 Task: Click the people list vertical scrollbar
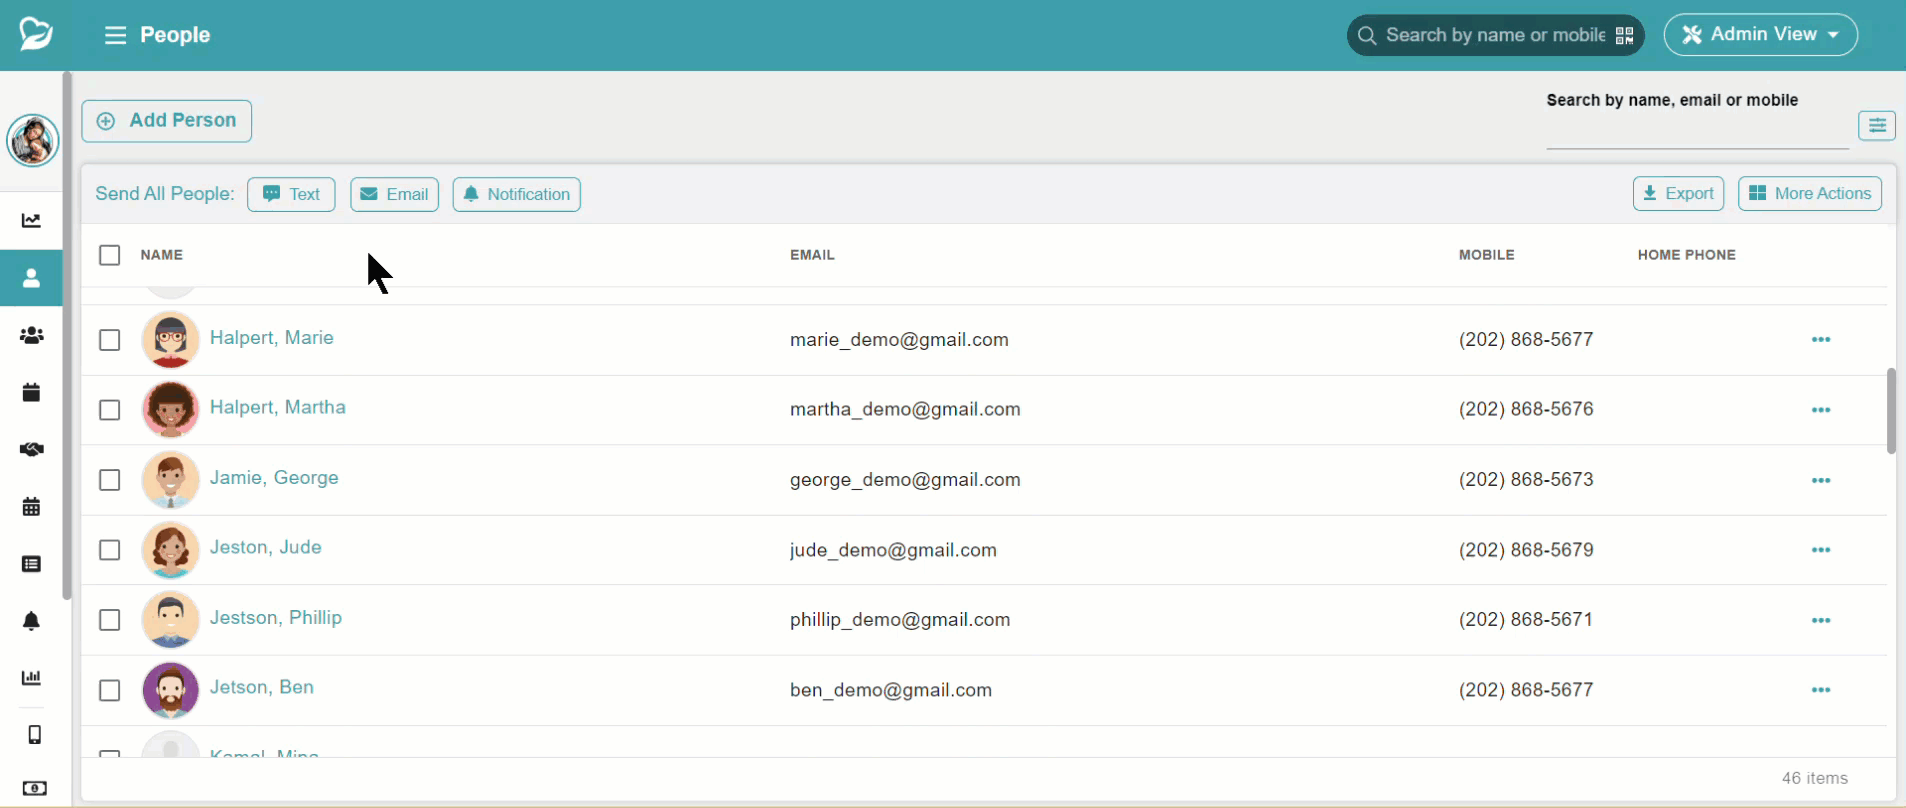tap(1891, 411)
